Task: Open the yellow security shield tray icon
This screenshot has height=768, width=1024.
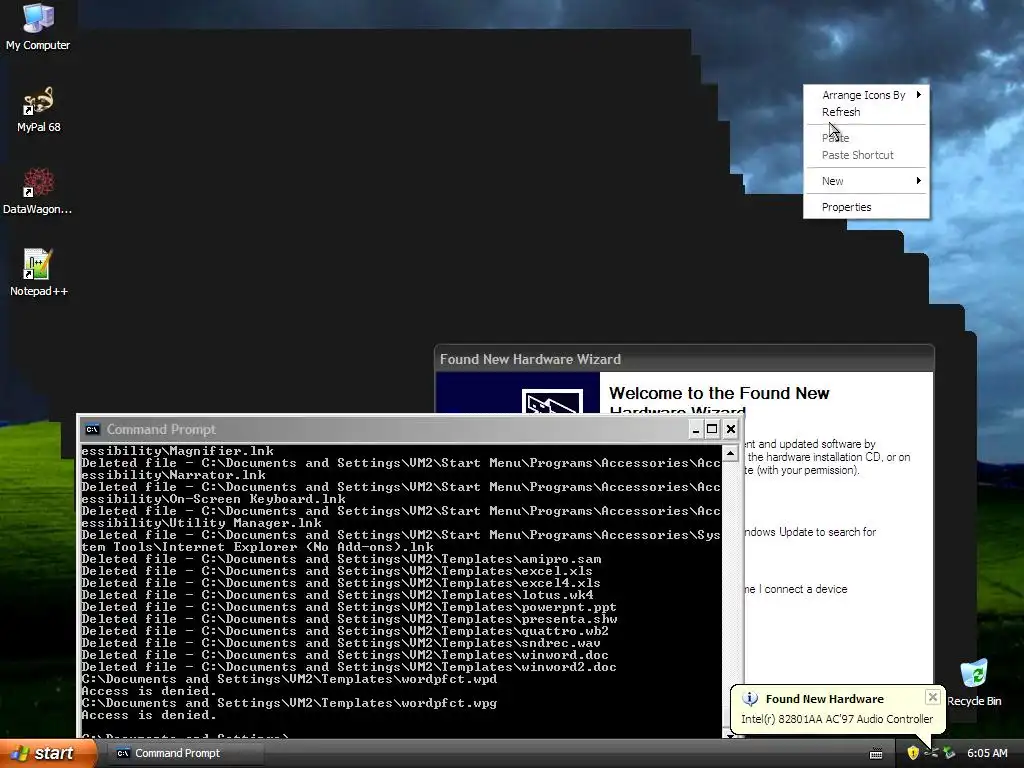Action: (x=913, y=753)
